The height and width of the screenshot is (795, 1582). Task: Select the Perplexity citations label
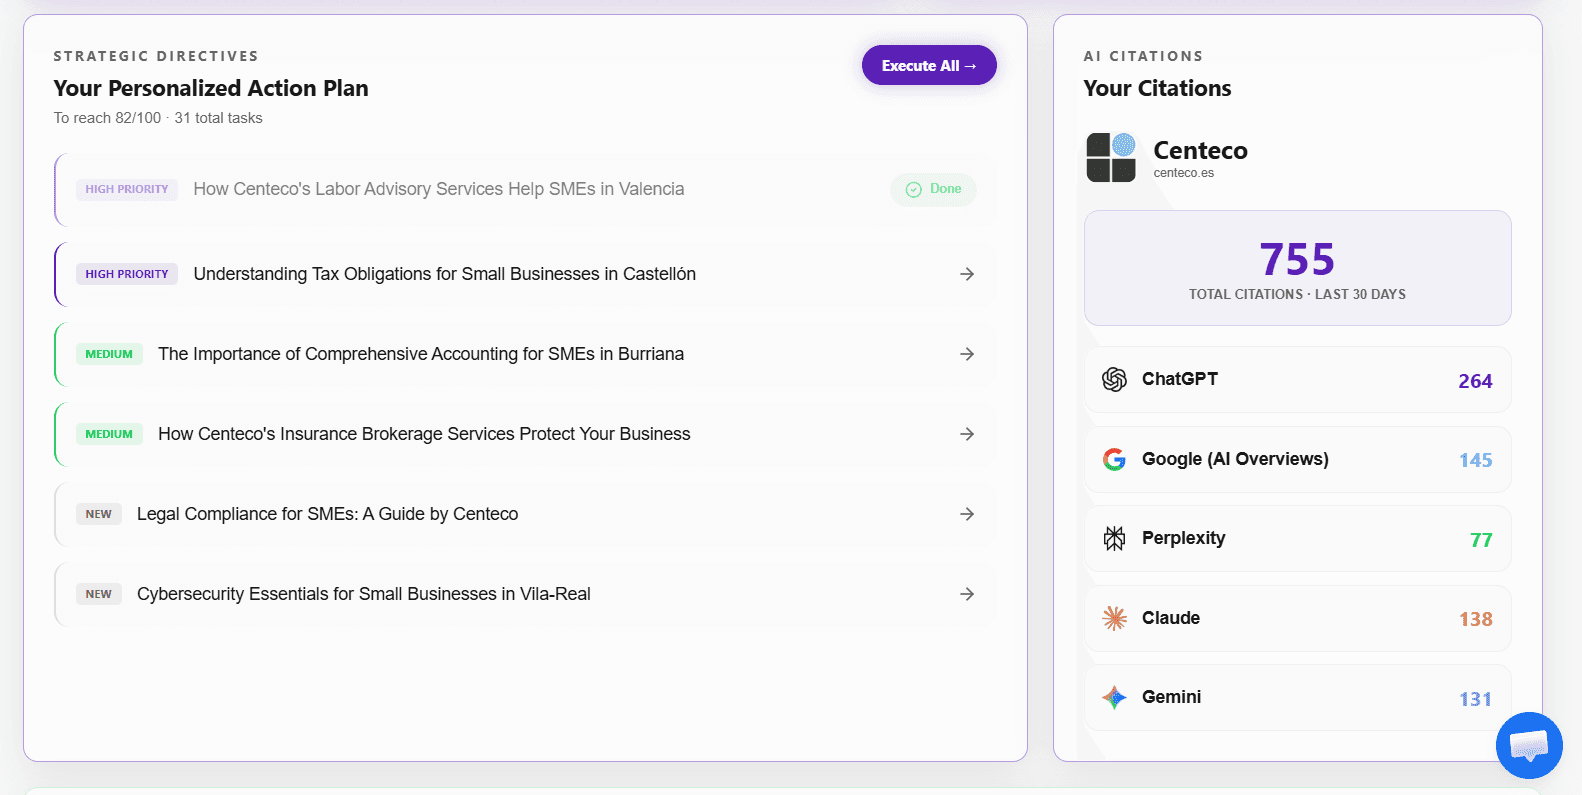pos(1184,538)
